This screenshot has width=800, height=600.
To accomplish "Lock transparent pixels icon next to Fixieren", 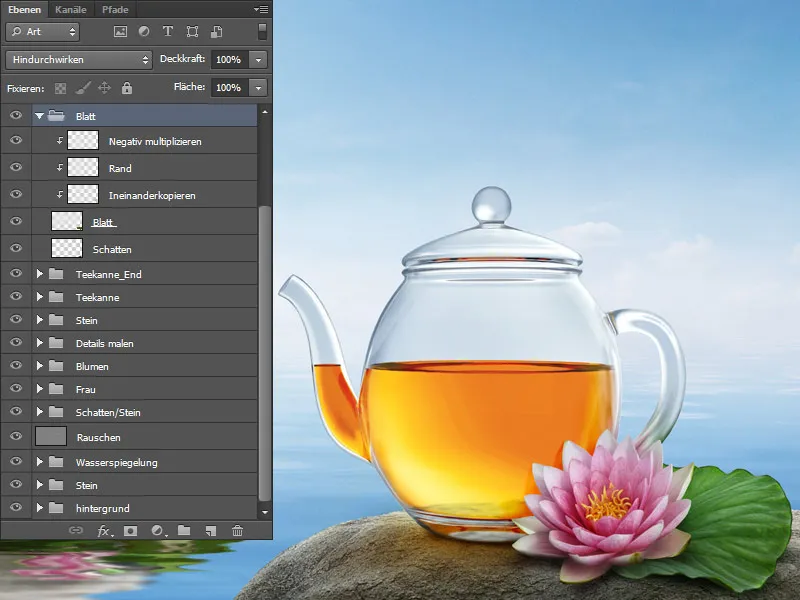I will 61,88.
